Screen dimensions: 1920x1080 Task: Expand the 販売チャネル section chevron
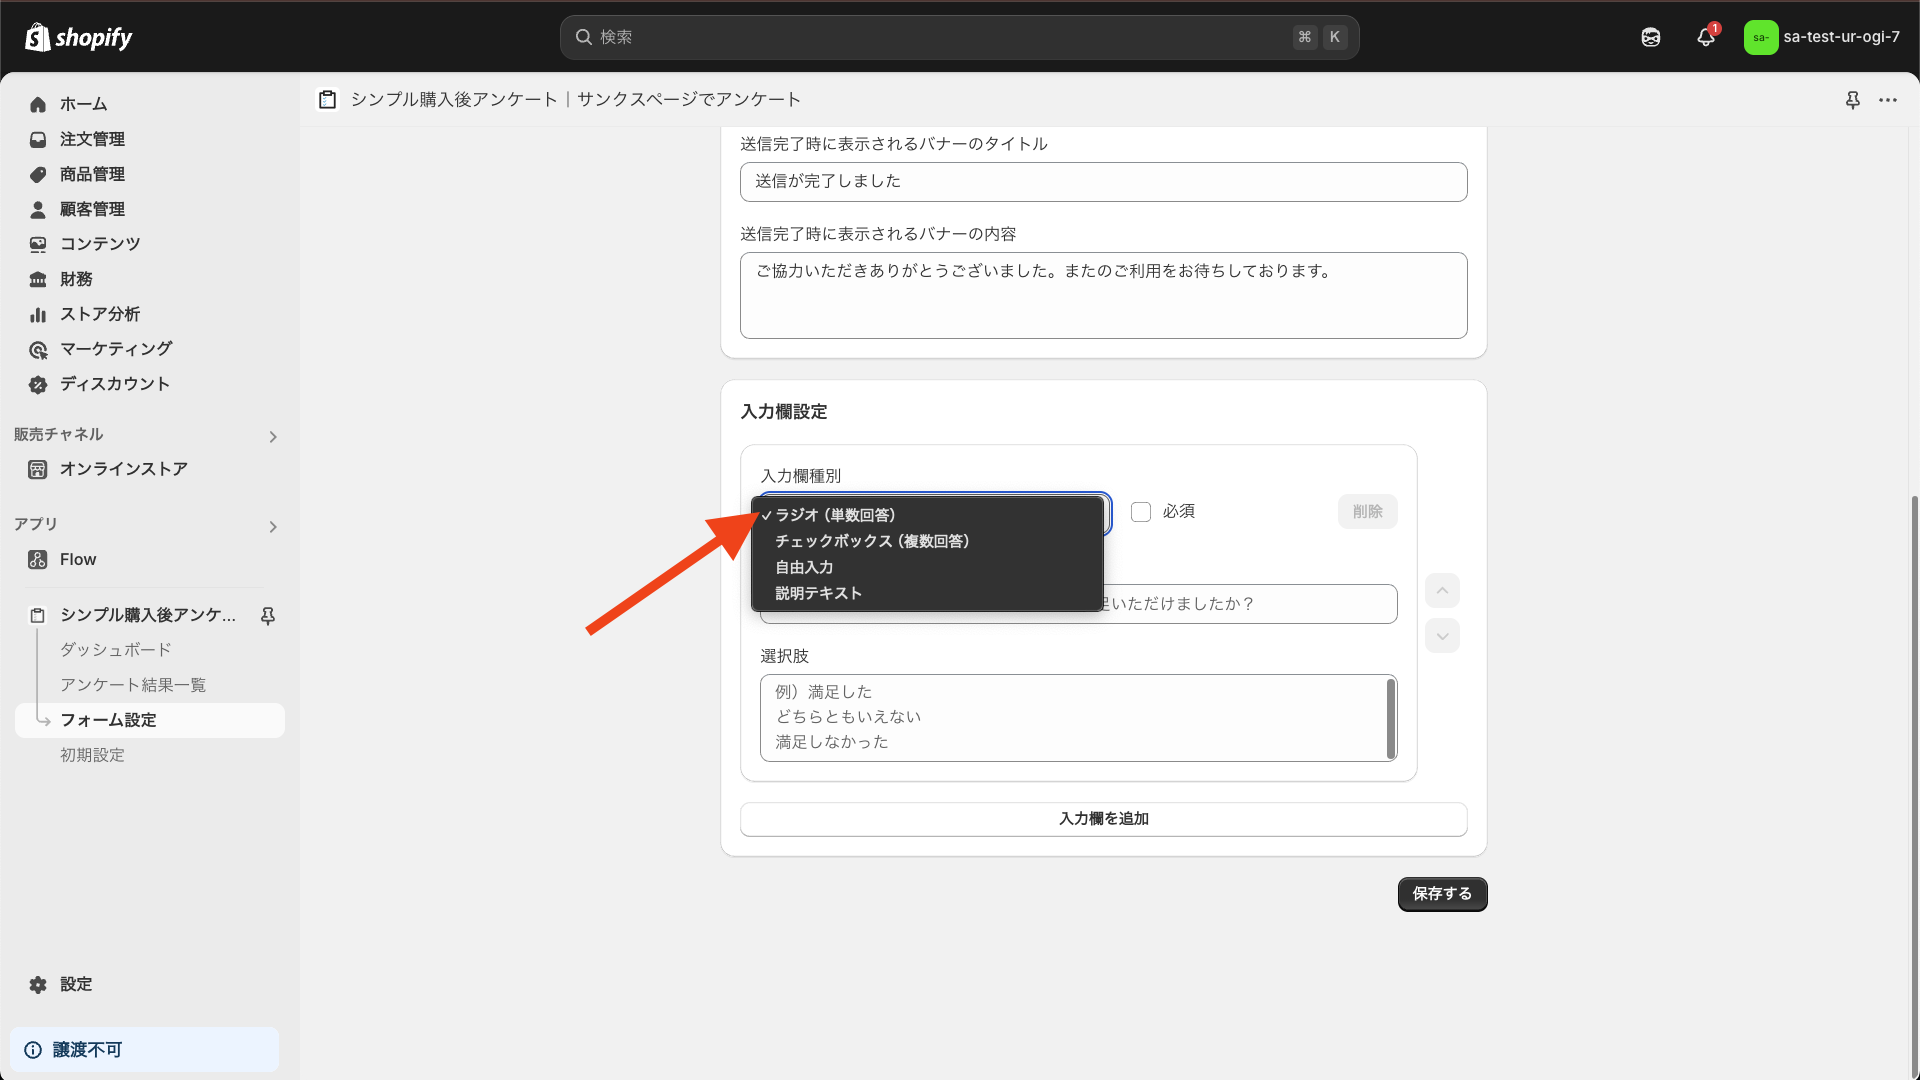[273, 437]
